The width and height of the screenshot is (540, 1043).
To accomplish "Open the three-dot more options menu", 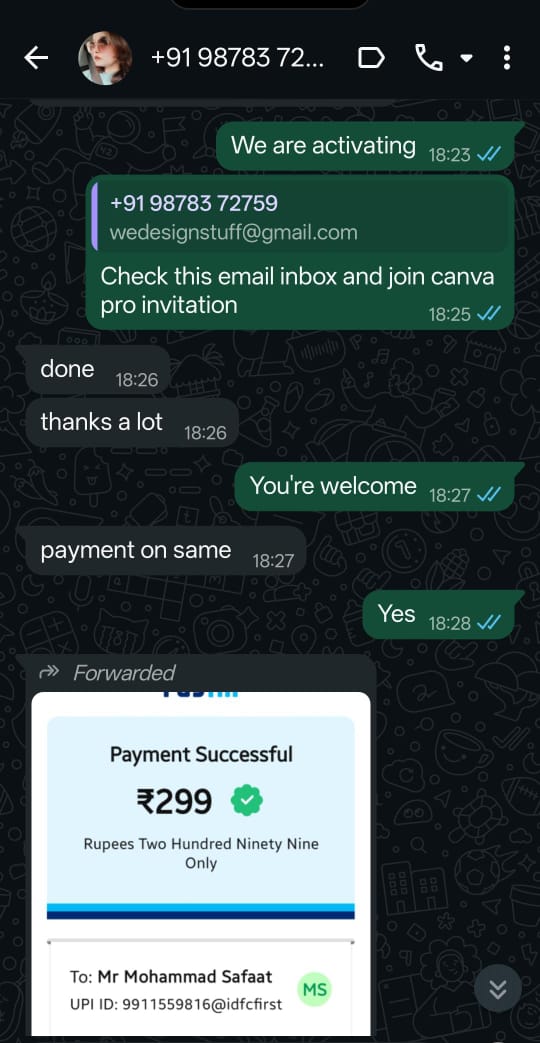I will pyautogui.click(x=507, y=58).
